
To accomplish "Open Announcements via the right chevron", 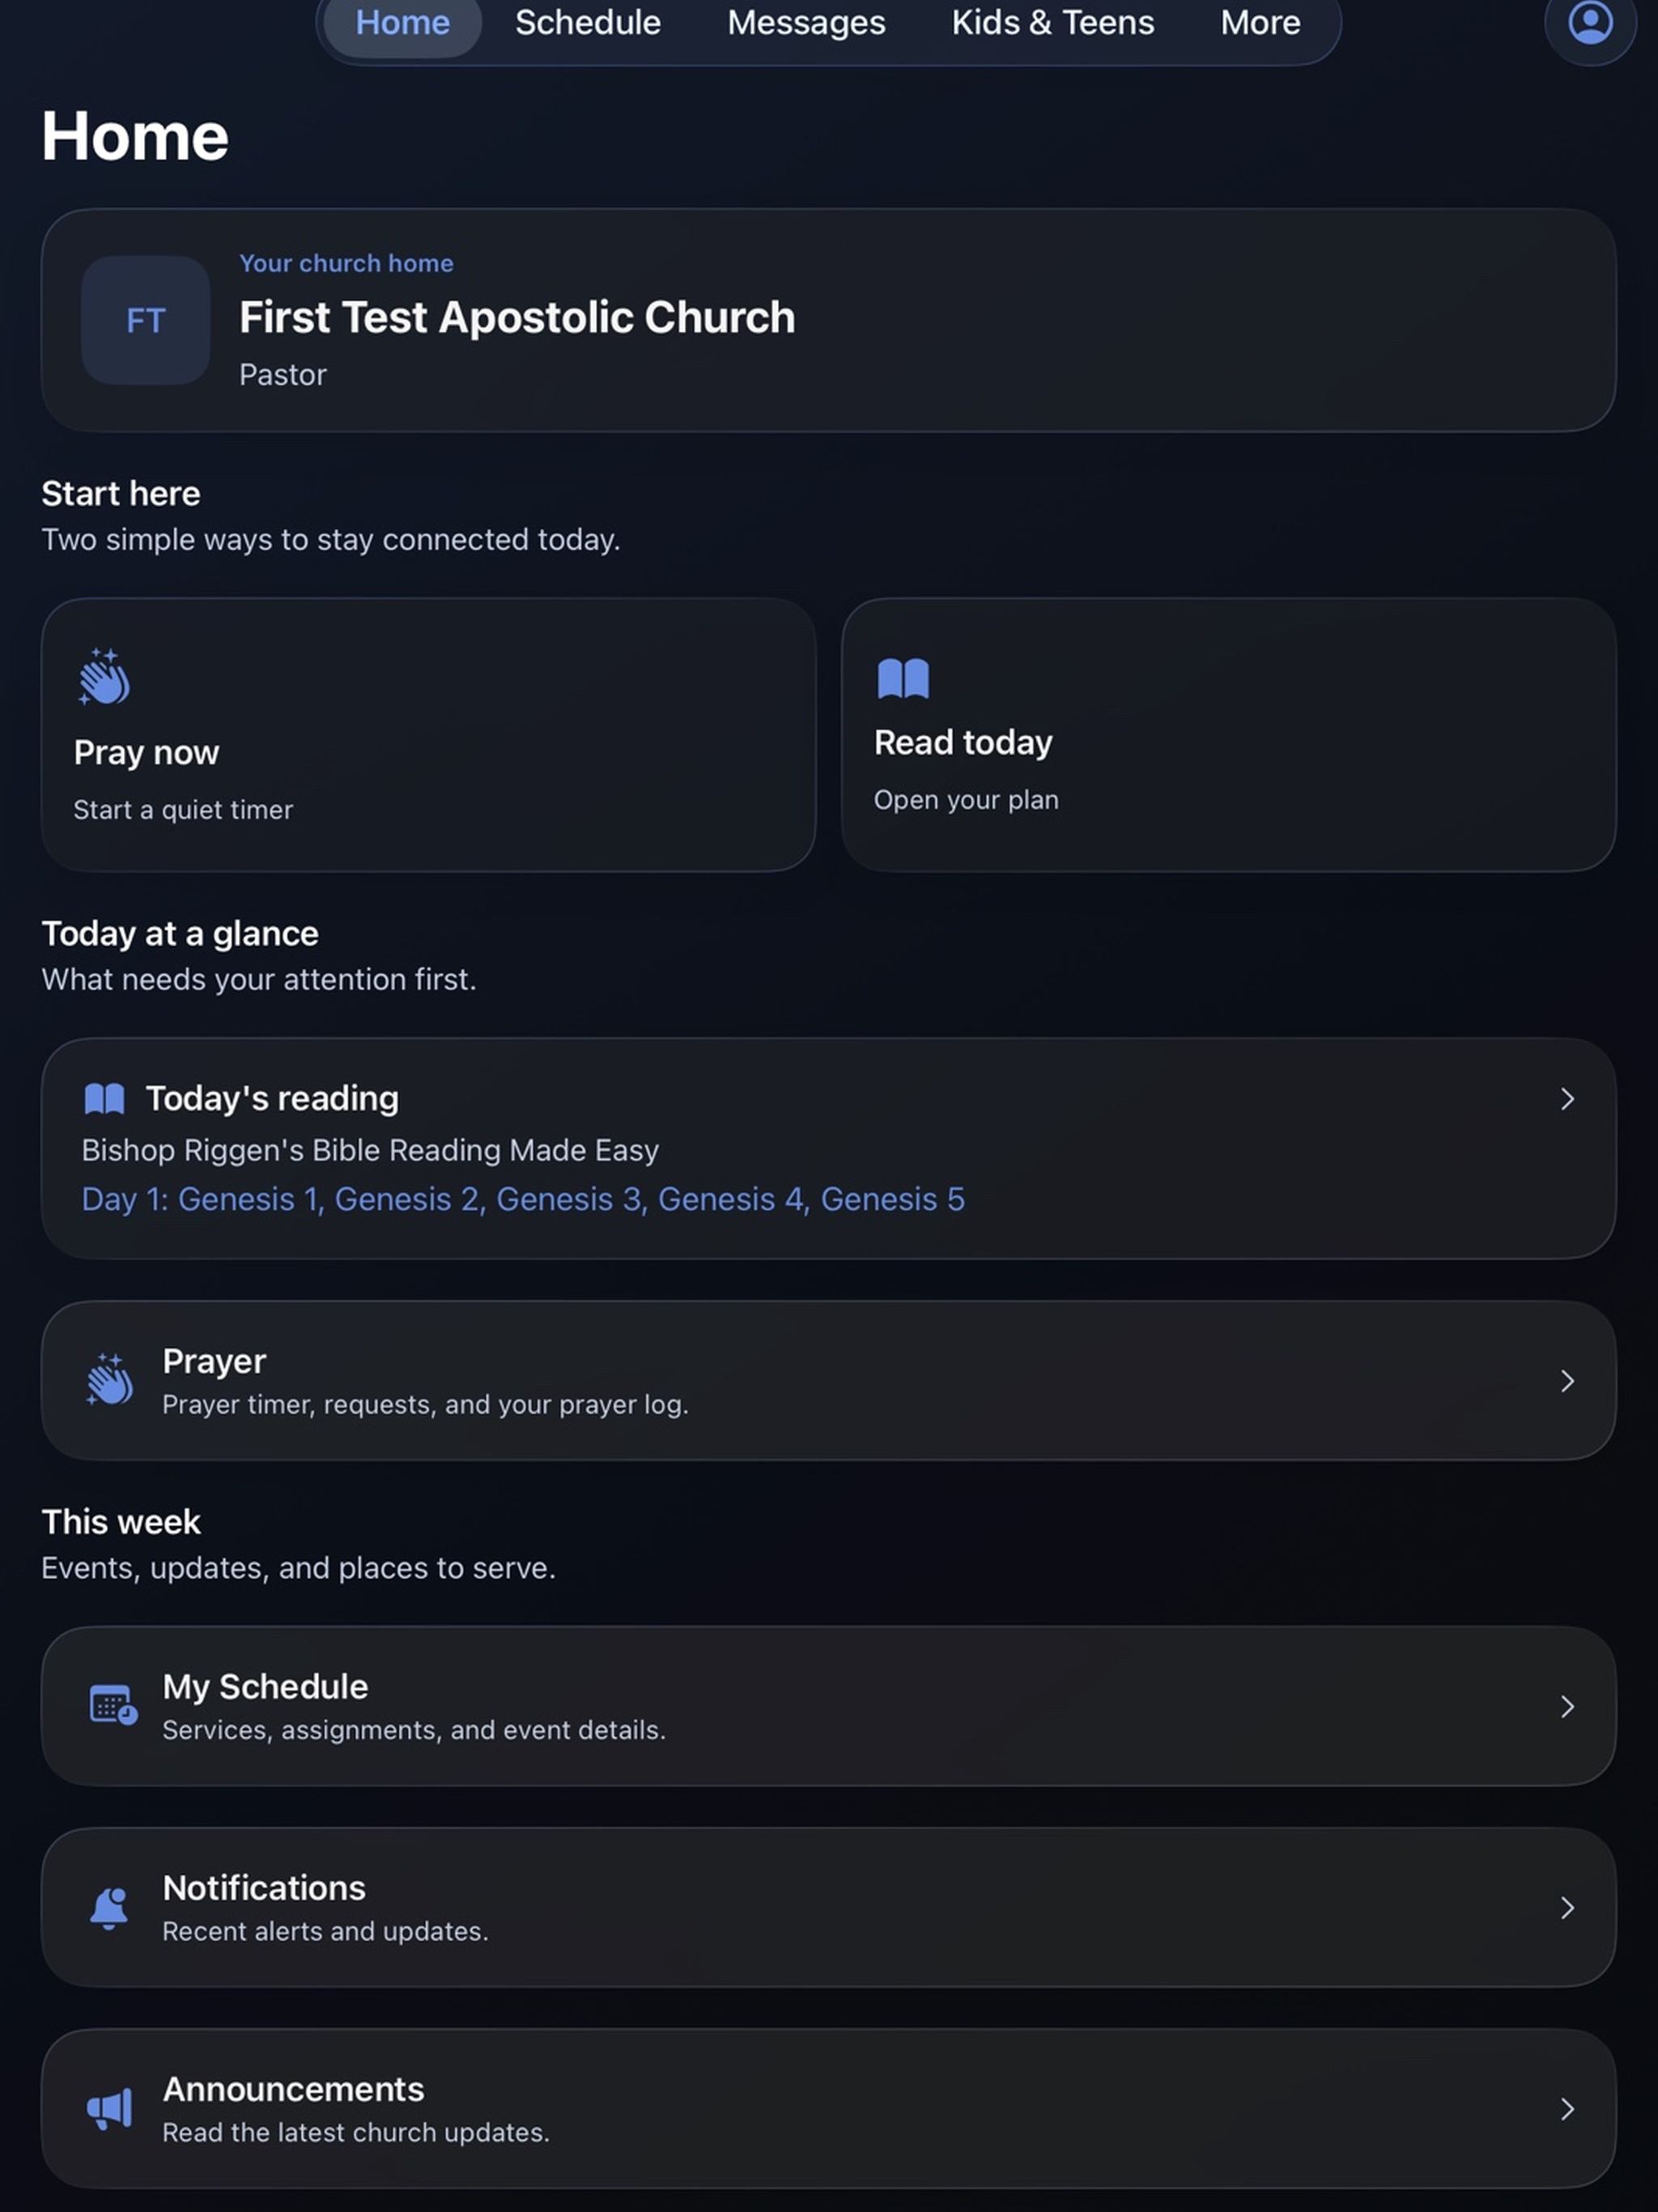I will 1567,2109.
